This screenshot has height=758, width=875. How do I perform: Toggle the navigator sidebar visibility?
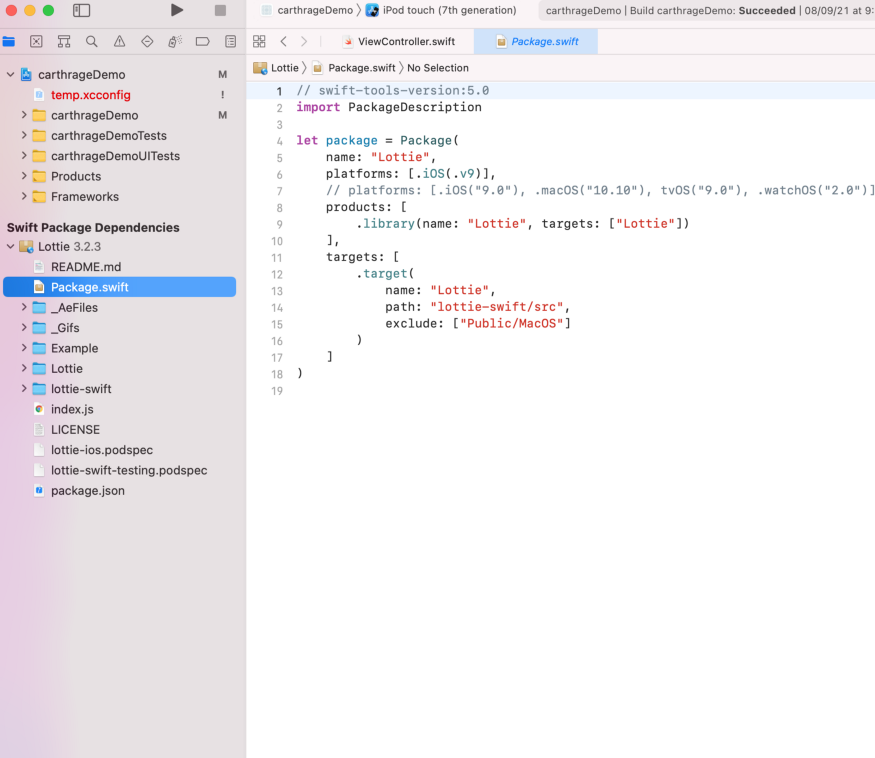tap(81, 10)
